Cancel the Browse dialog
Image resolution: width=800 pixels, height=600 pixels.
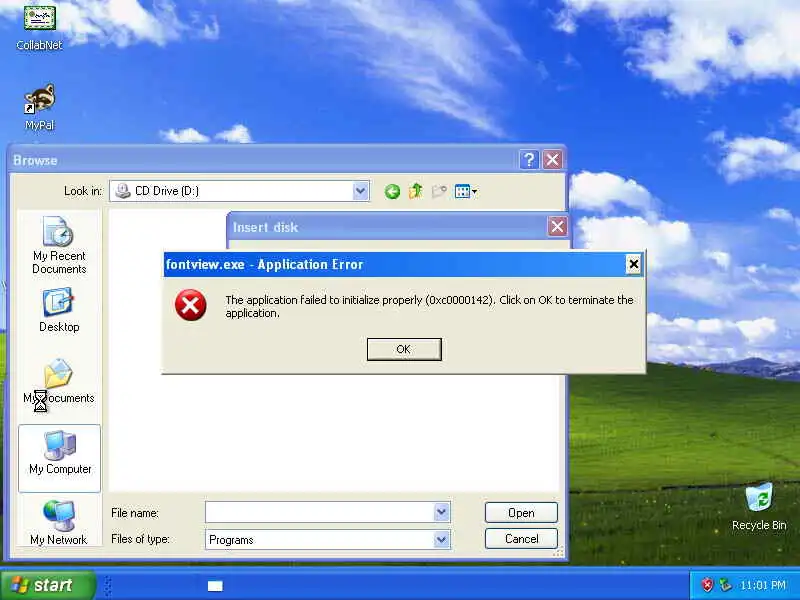point(521,539)
